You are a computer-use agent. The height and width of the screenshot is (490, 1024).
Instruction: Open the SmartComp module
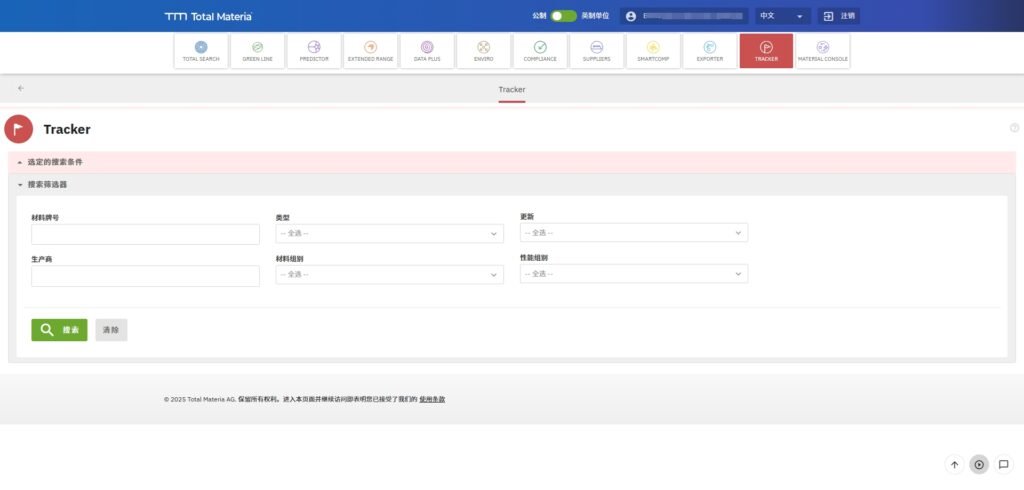[x=653, y=51]
